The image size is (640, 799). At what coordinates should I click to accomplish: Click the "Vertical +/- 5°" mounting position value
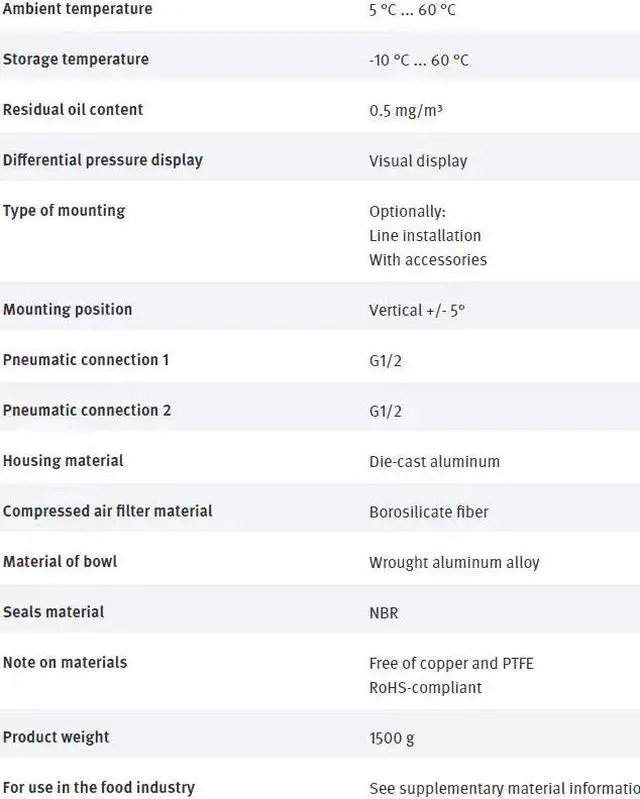point(416,310)
